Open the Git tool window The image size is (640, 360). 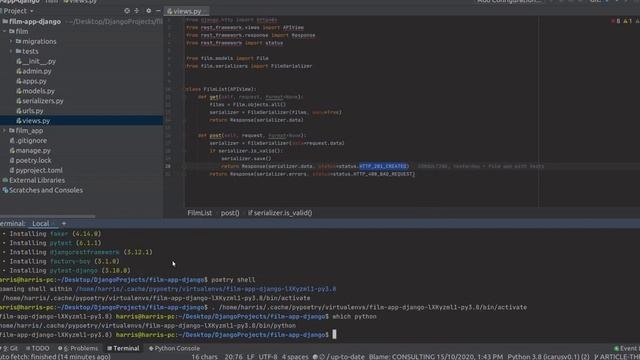coord(10,348)
